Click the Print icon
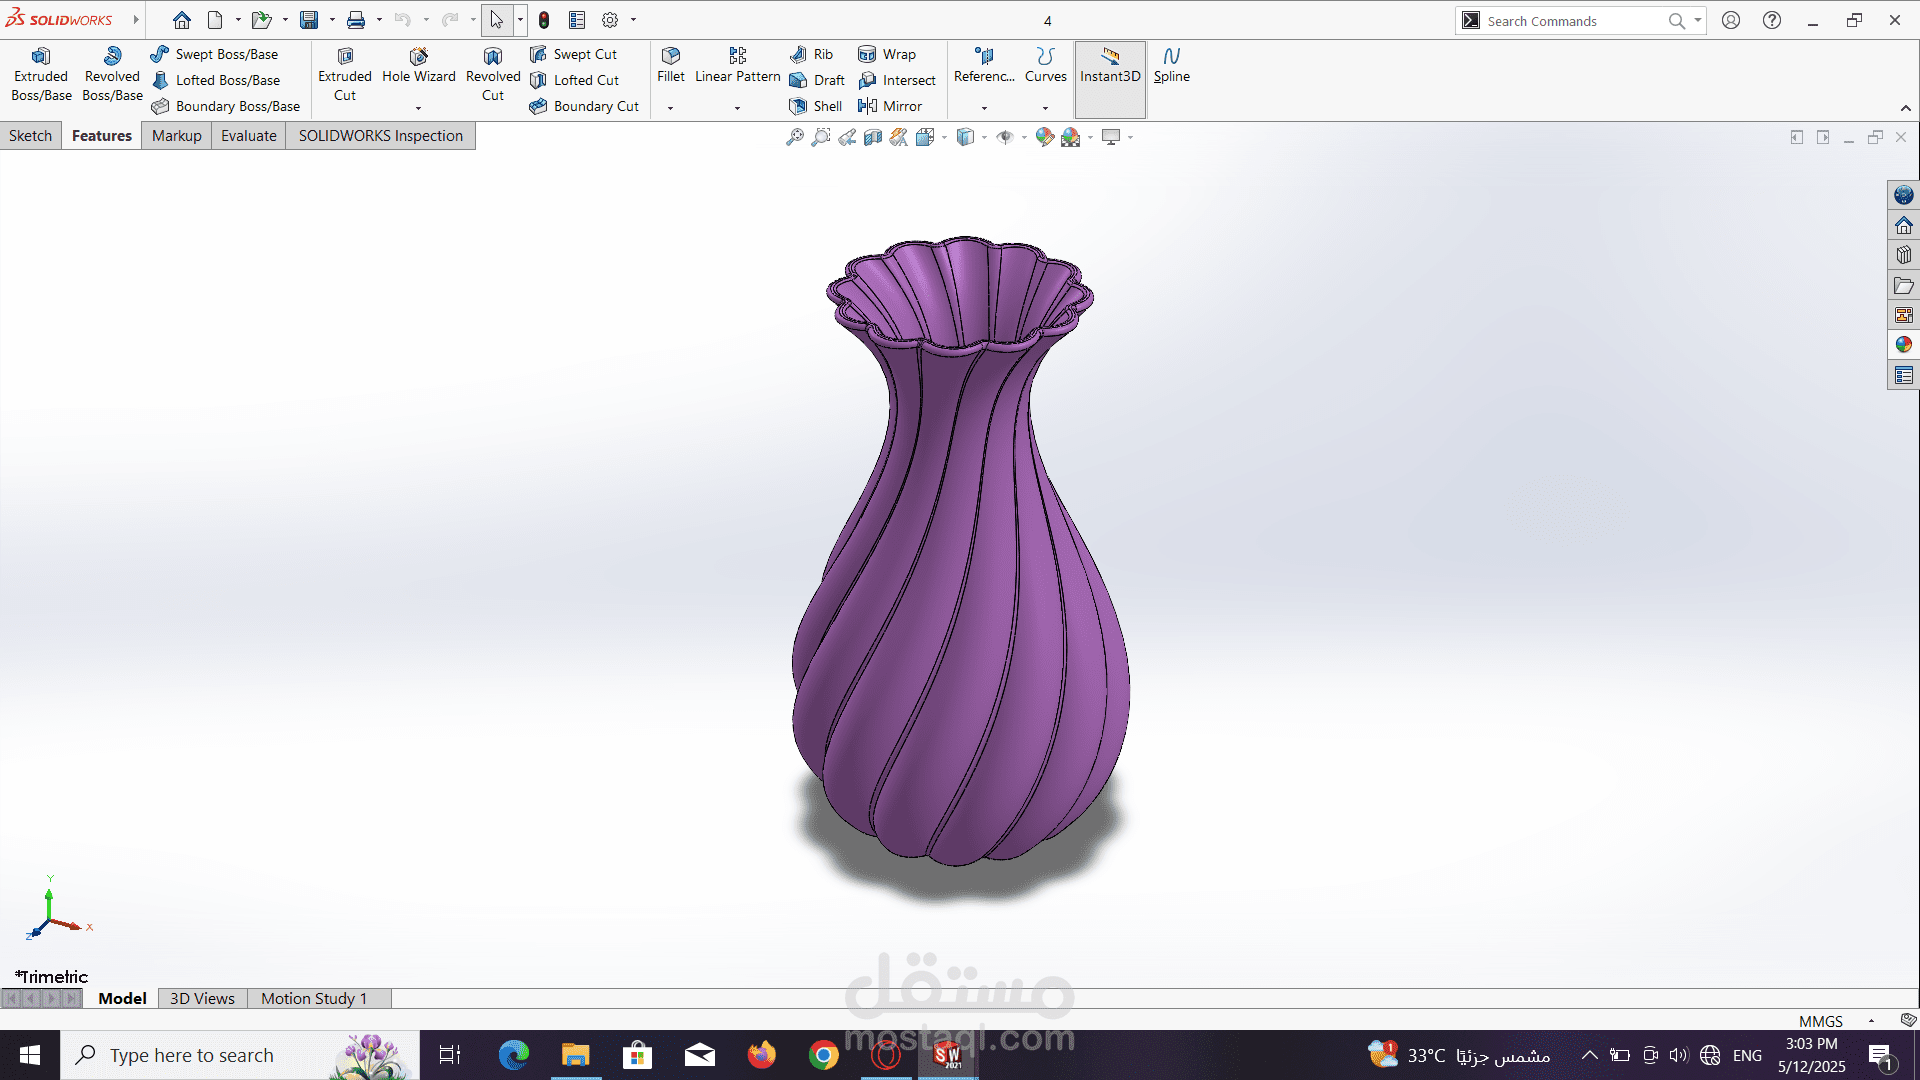 click(356, 20)
